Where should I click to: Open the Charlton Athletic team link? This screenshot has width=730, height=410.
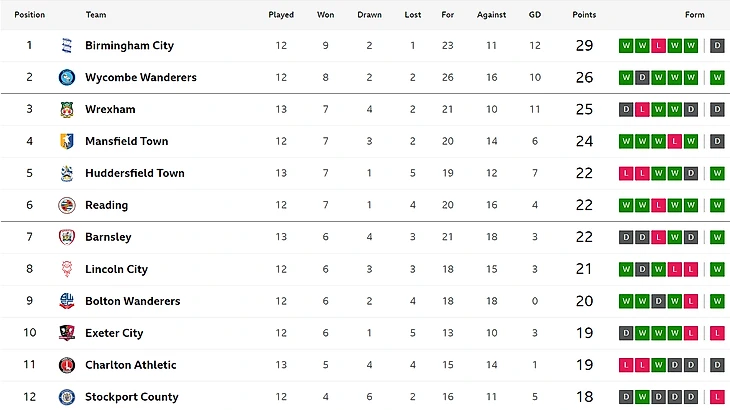tap(130, 366)
